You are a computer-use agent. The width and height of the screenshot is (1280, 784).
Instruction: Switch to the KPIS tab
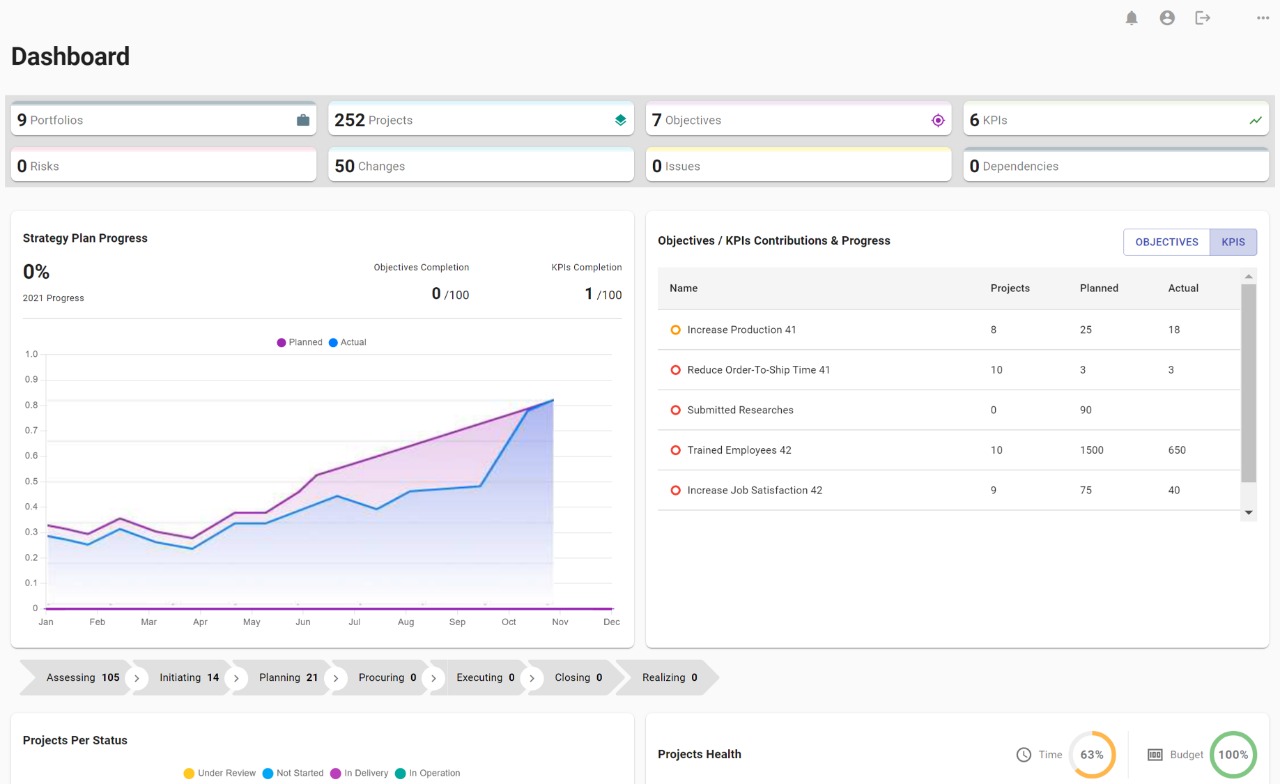coord(1233,242)
